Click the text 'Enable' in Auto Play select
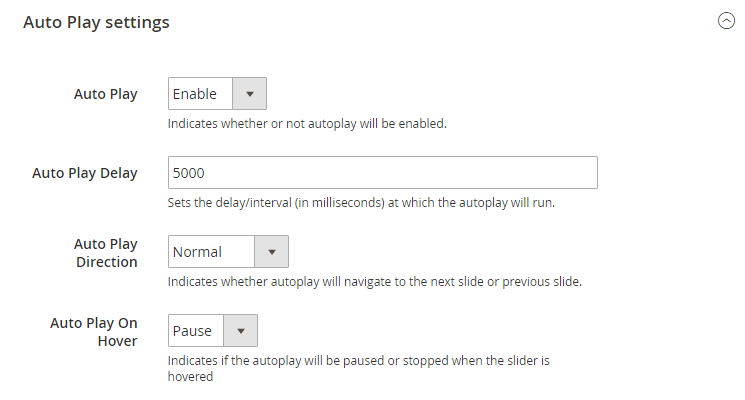Screen dimensions: 745x400 195,94
